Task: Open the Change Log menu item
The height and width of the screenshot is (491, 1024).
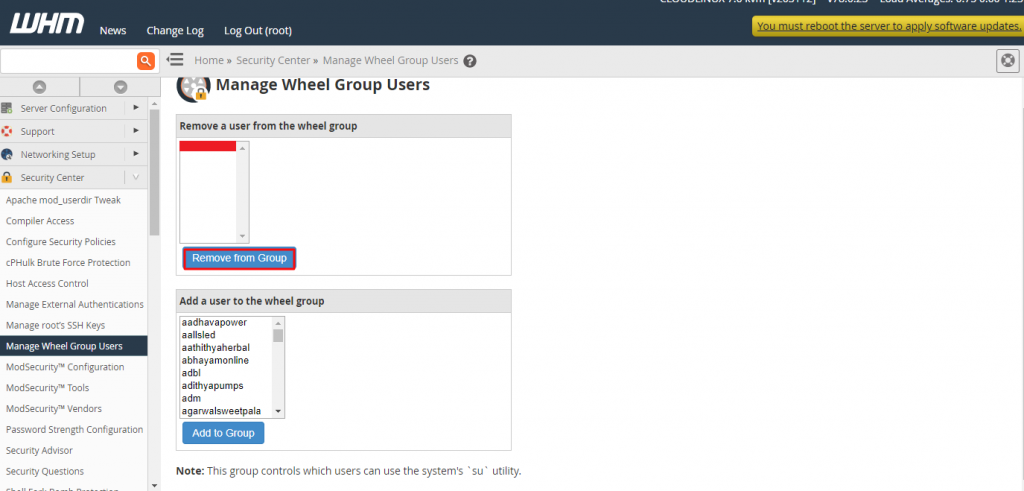Action: (x=174, y=31)
